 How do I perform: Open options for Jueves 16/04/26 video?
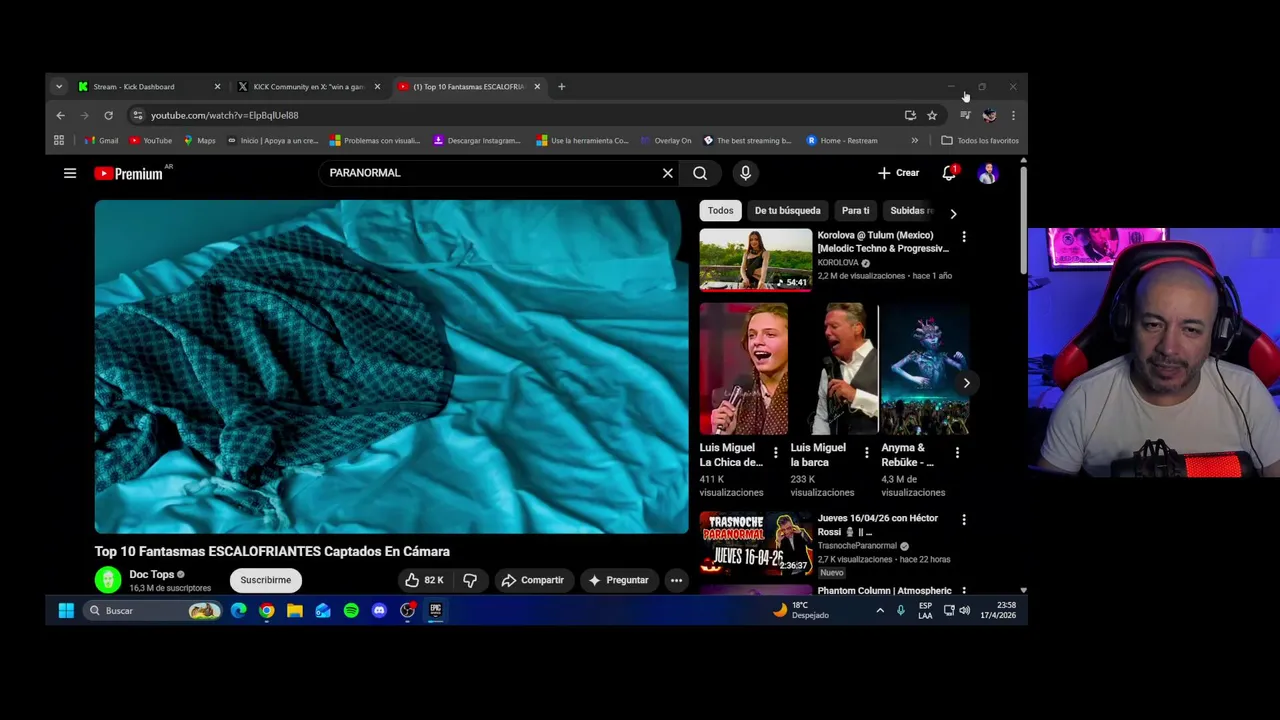[x=964, y=520]
